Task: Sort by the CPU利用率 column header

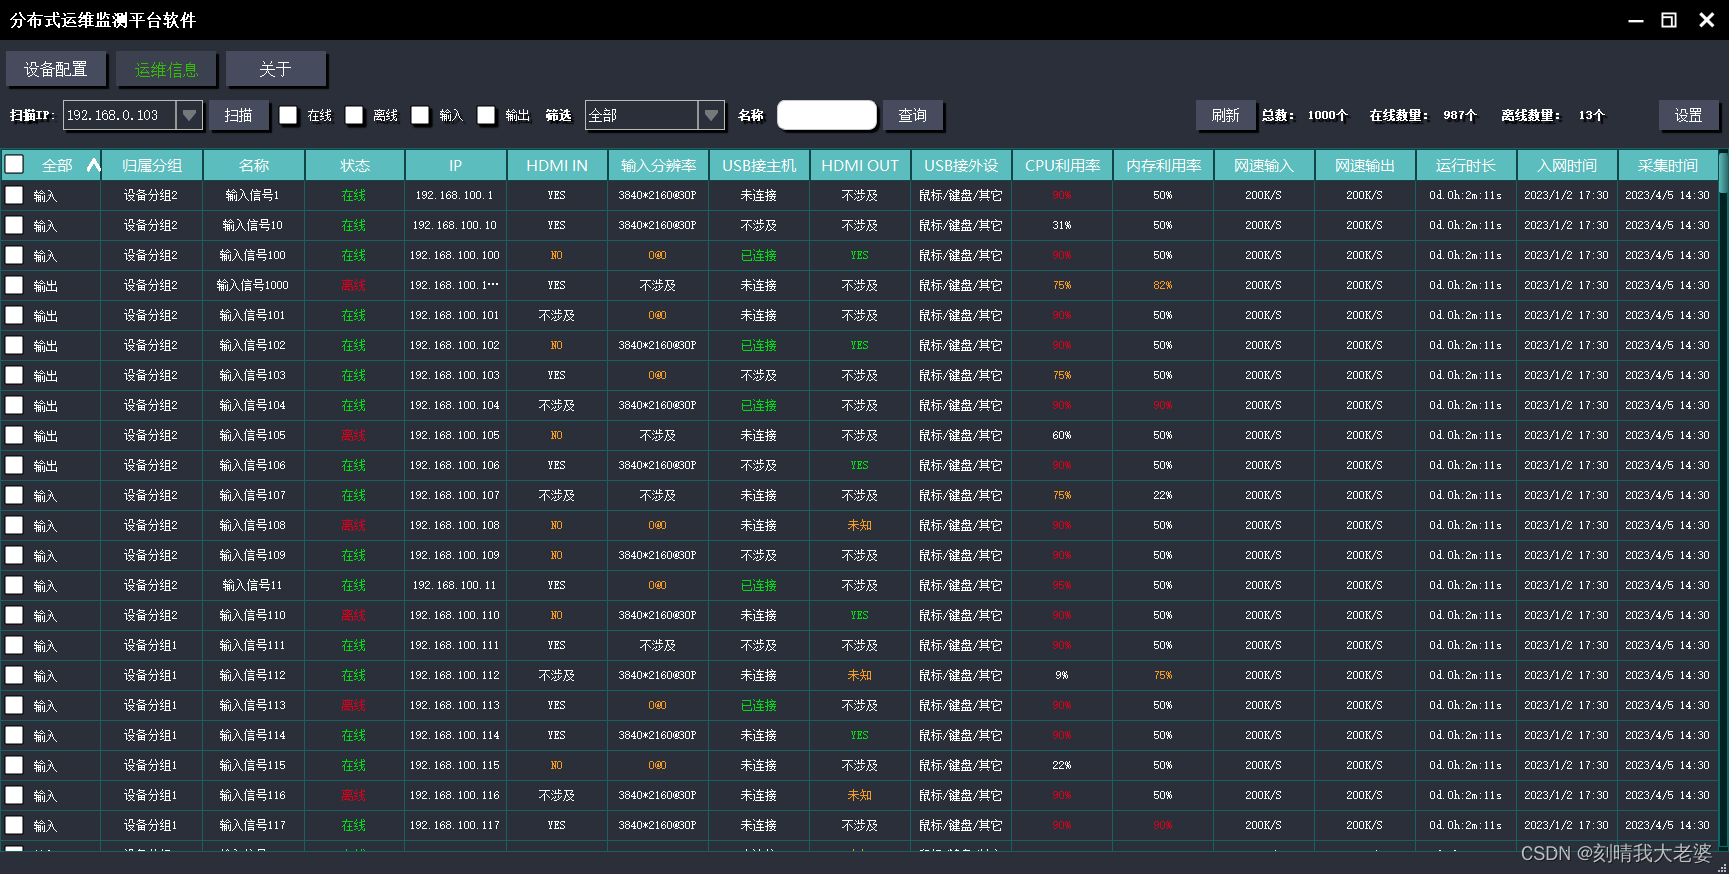Action: click(1062, 165)
